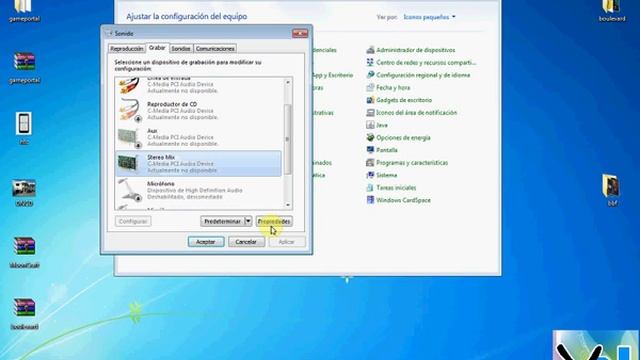
Task: Click the Propiedades button
Action: point(274,221)
